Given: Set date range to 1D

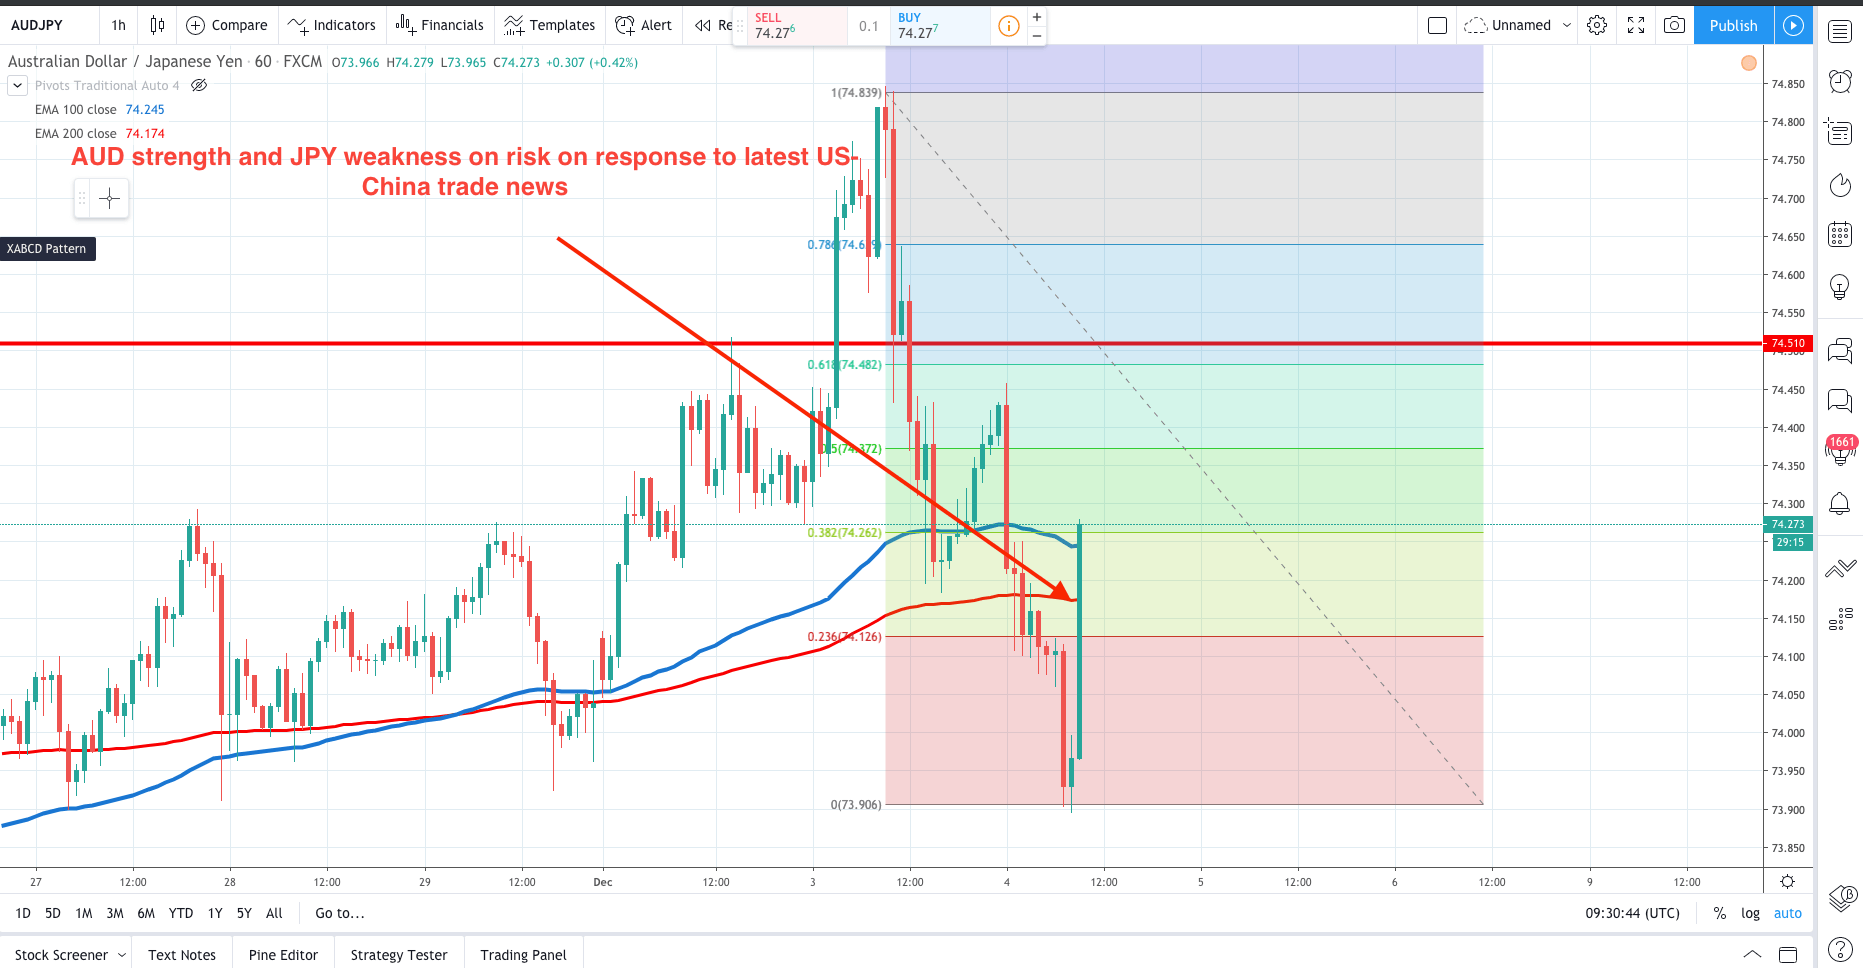Looking at the screenshot, I should point(23,913).
